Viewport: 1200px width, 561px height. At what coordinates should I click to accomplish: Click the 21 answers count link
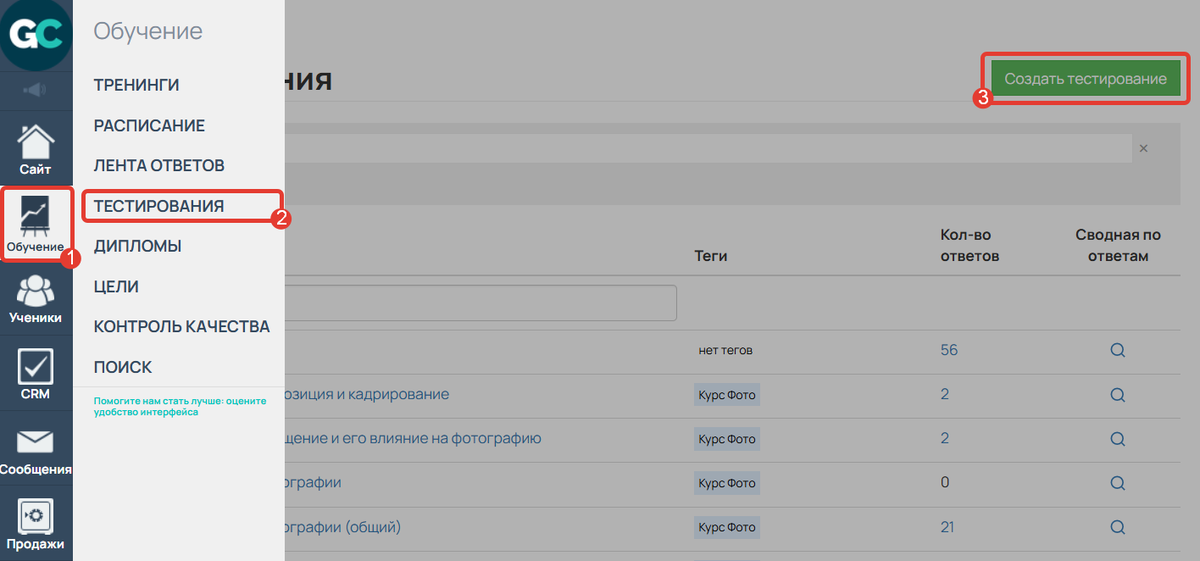pos(945,527)
